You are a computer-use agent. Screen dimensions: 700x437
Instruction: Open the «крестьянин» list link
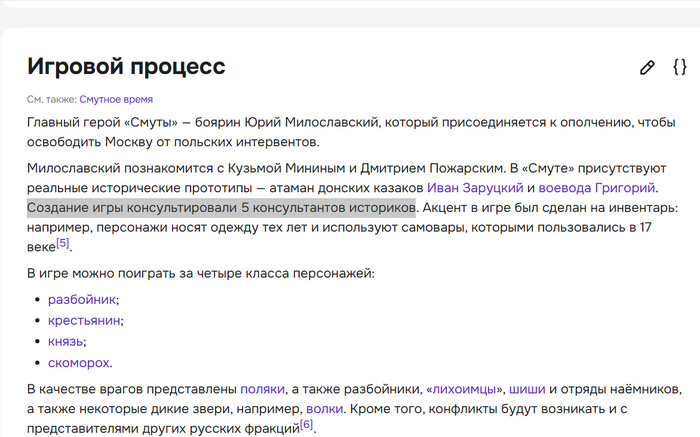point(84,320)
